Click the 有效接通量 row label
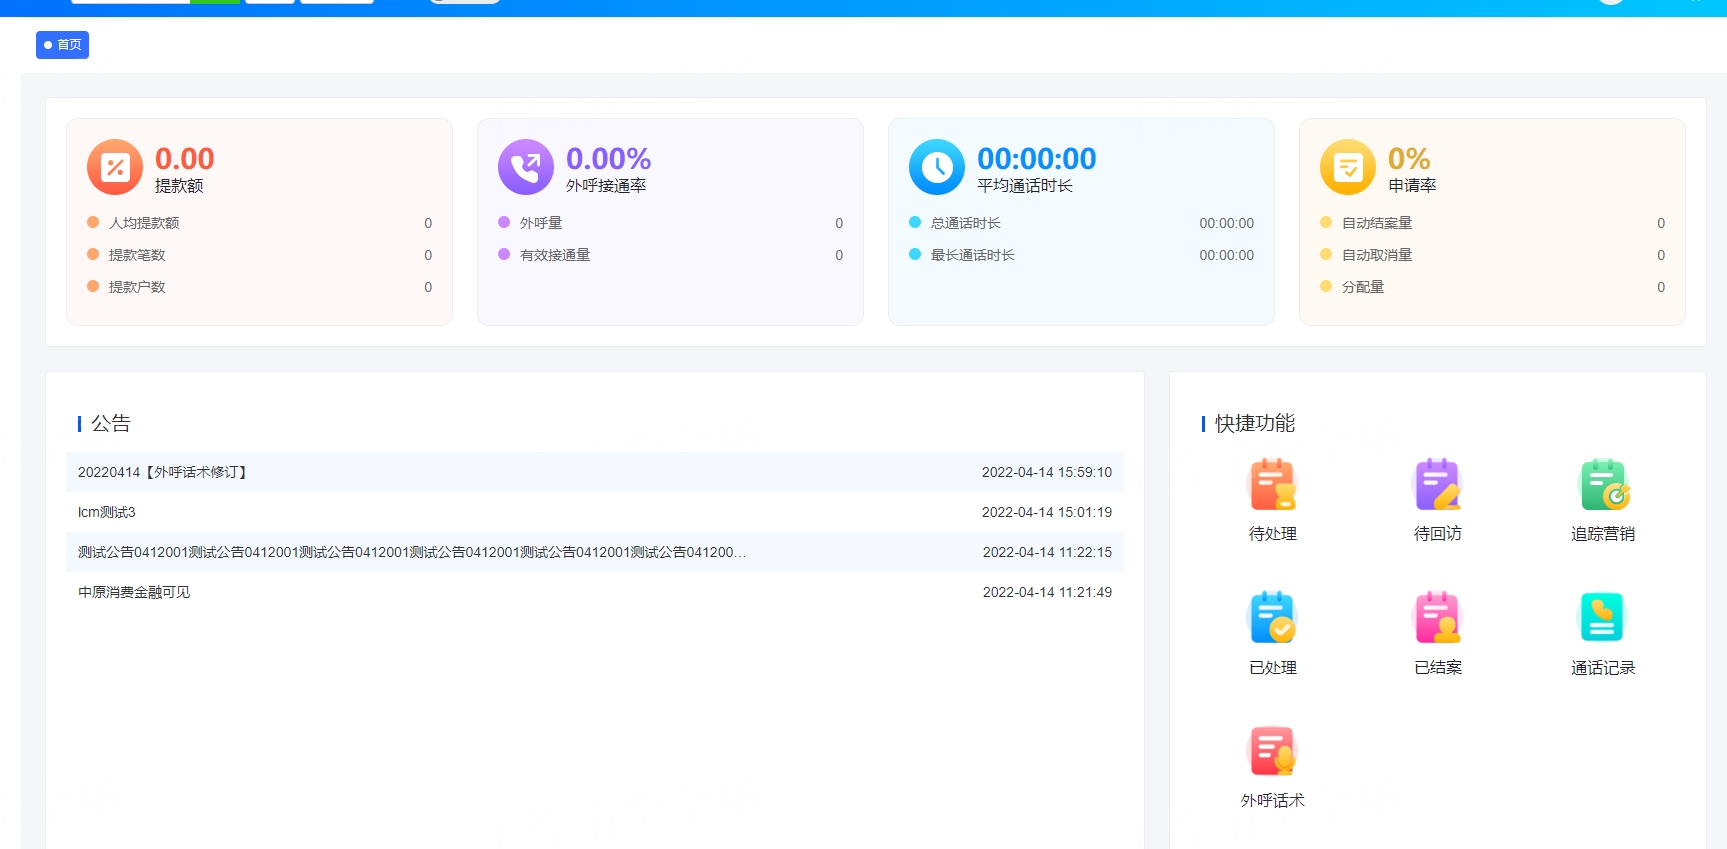Screen dimensions: 1727x849 tap(555, 255)
